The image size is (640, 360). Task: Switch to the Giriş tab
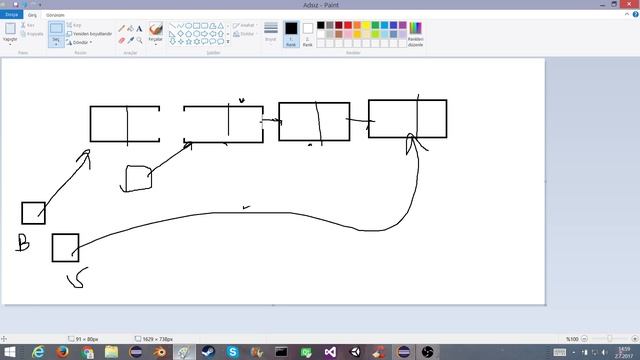tap(32, 15)
